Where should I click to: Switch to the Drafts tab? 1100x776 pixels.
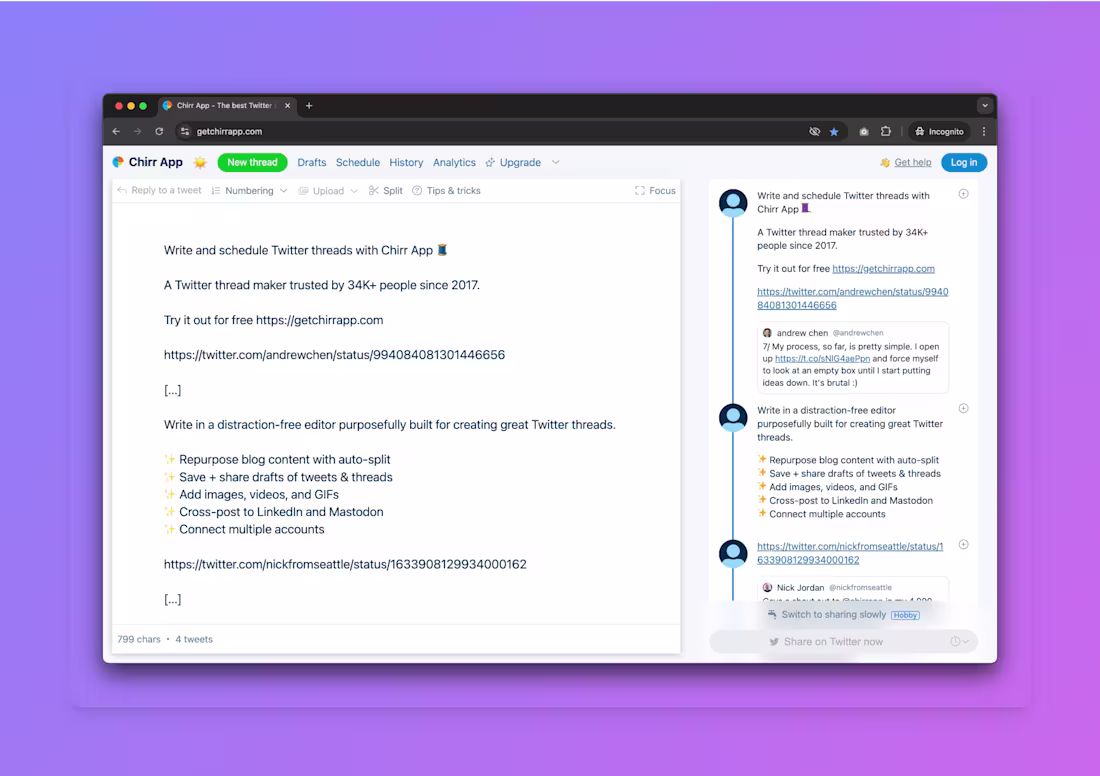click(x=311, y=162)
